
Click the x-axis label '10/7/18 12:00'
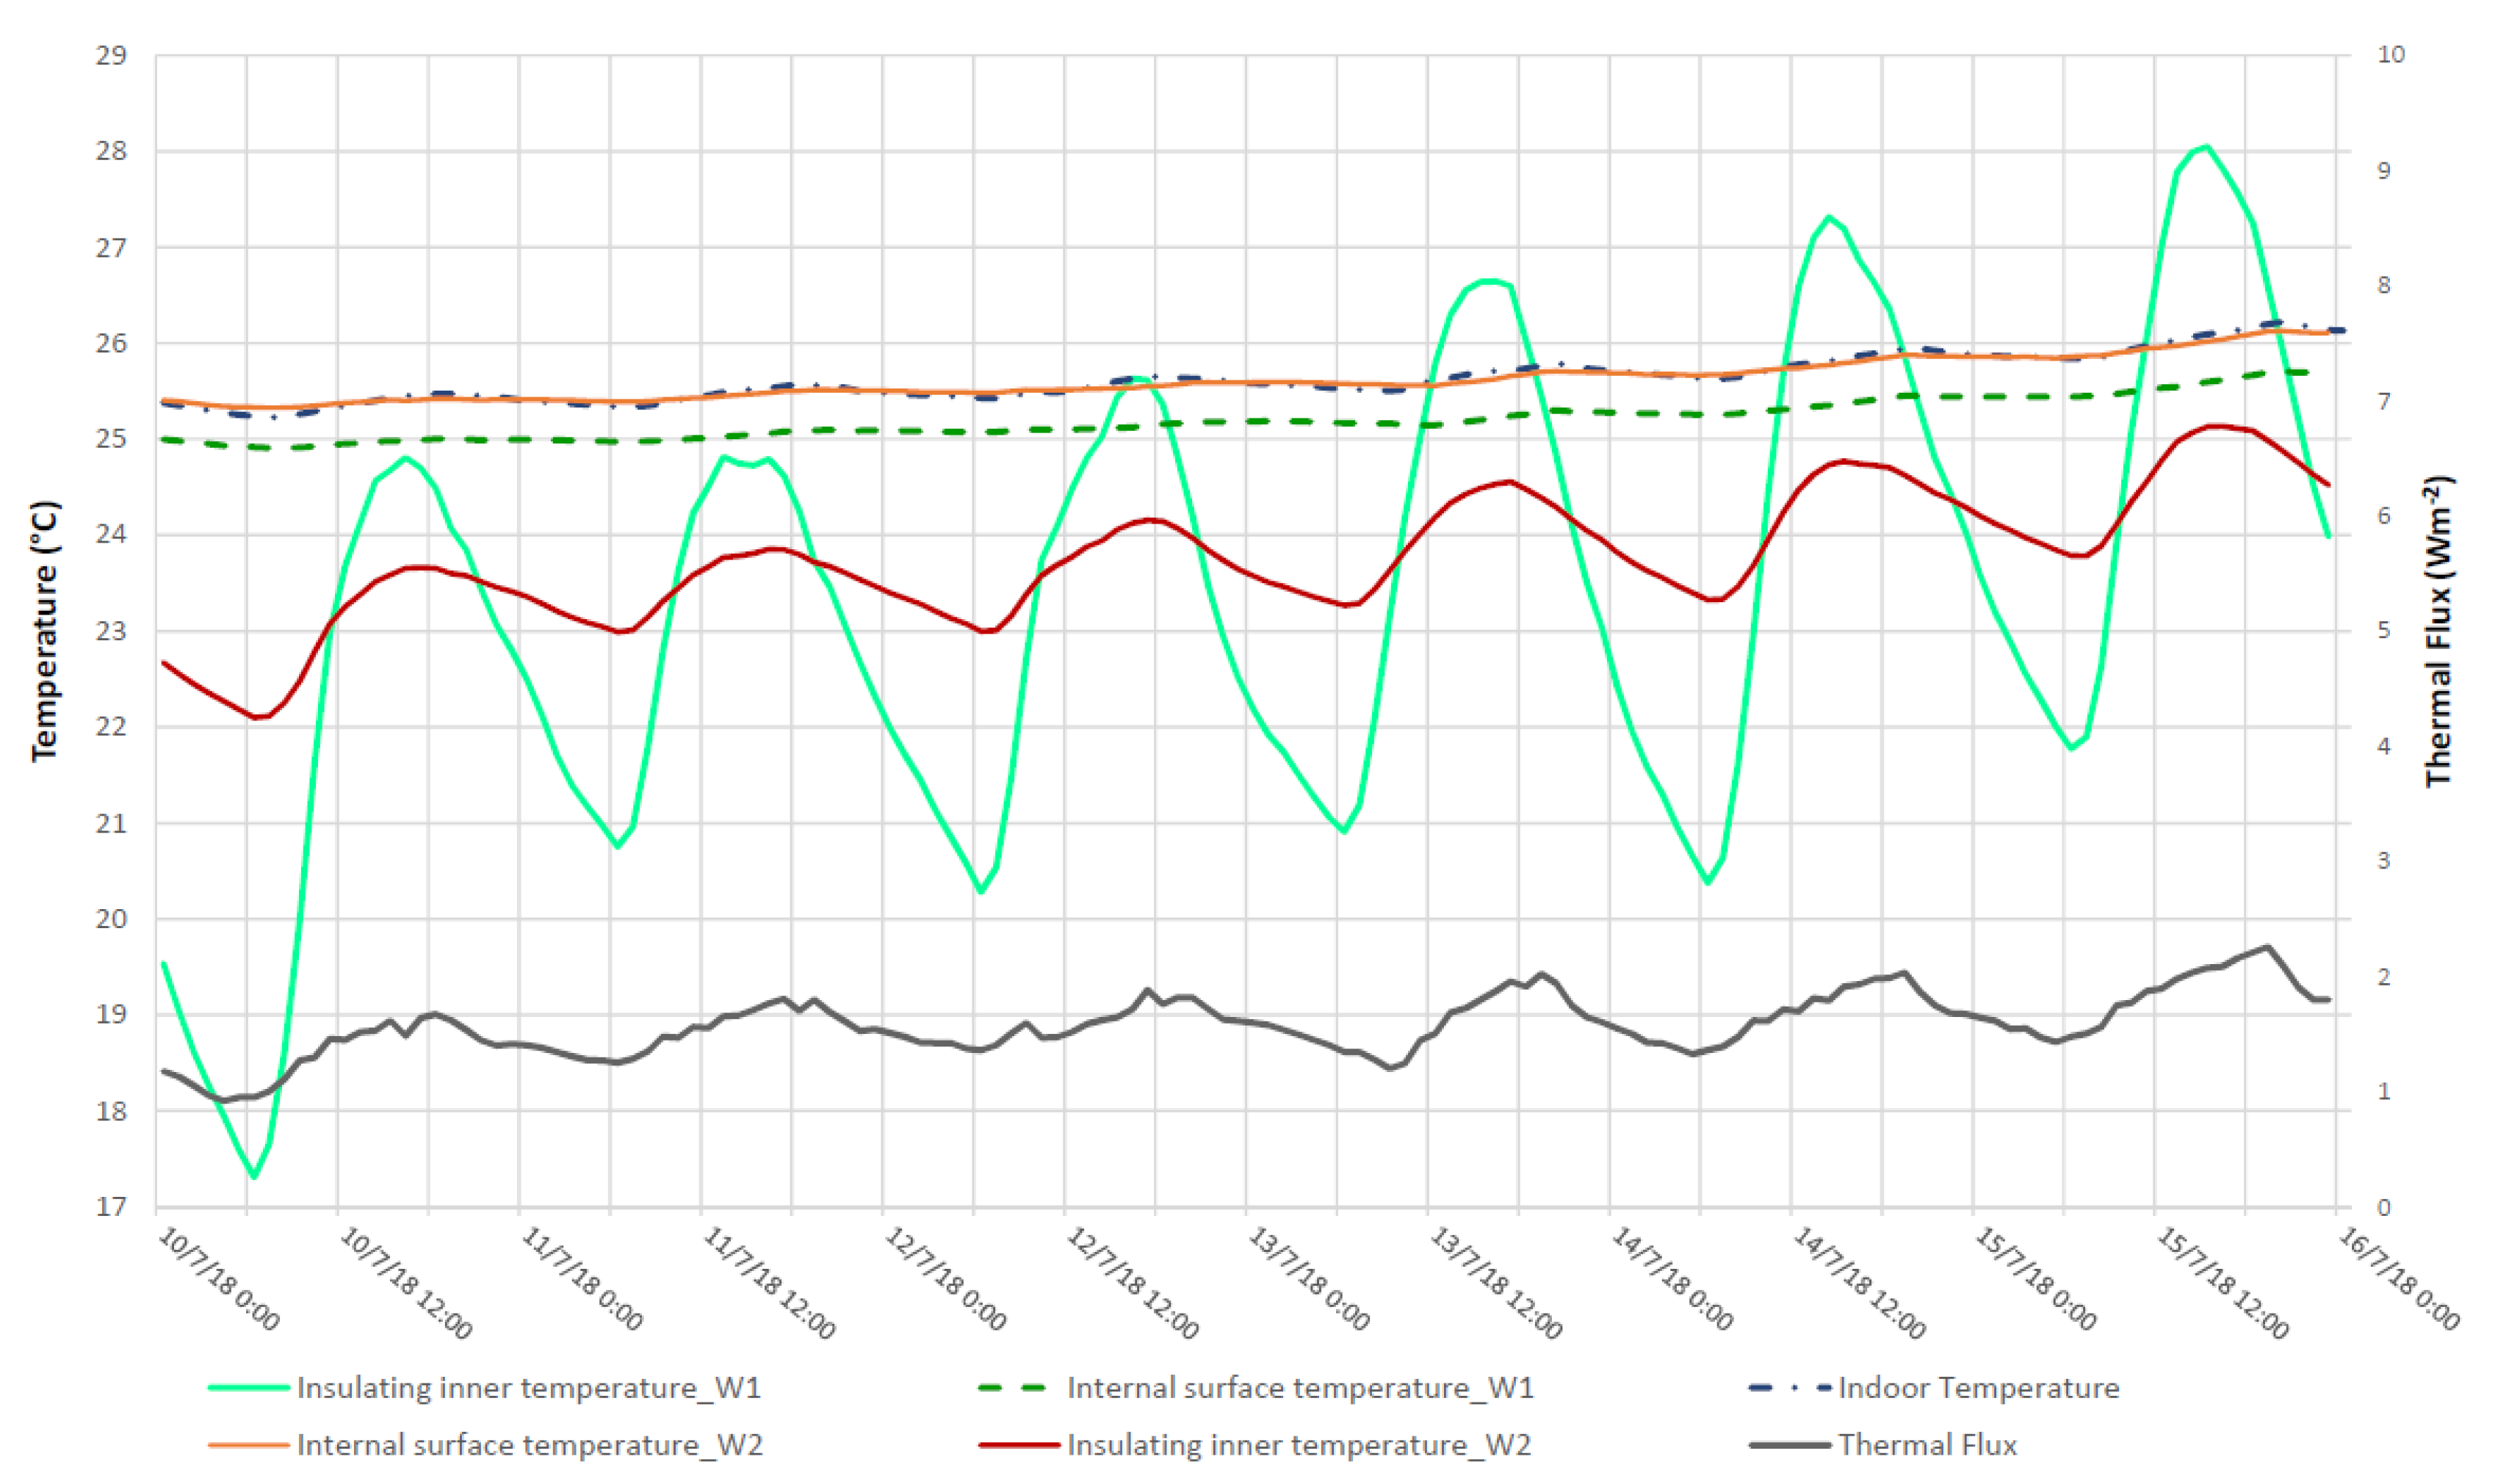pos(406,1283)
